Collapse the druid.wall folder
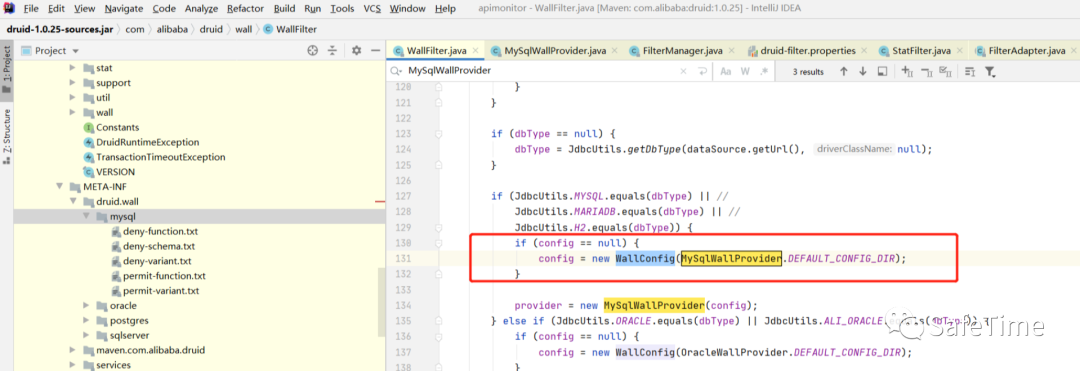The width and height of the screenshot is (1080, 371). tap(74, 202)
